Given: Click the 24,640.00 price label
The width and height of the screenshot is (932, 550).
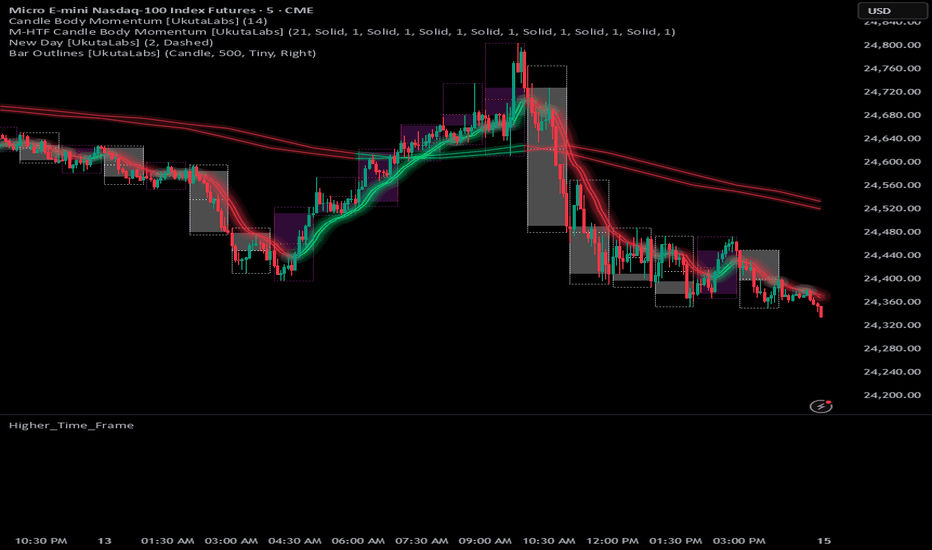Looking at the screenshot, I should [x=892, y=138].
